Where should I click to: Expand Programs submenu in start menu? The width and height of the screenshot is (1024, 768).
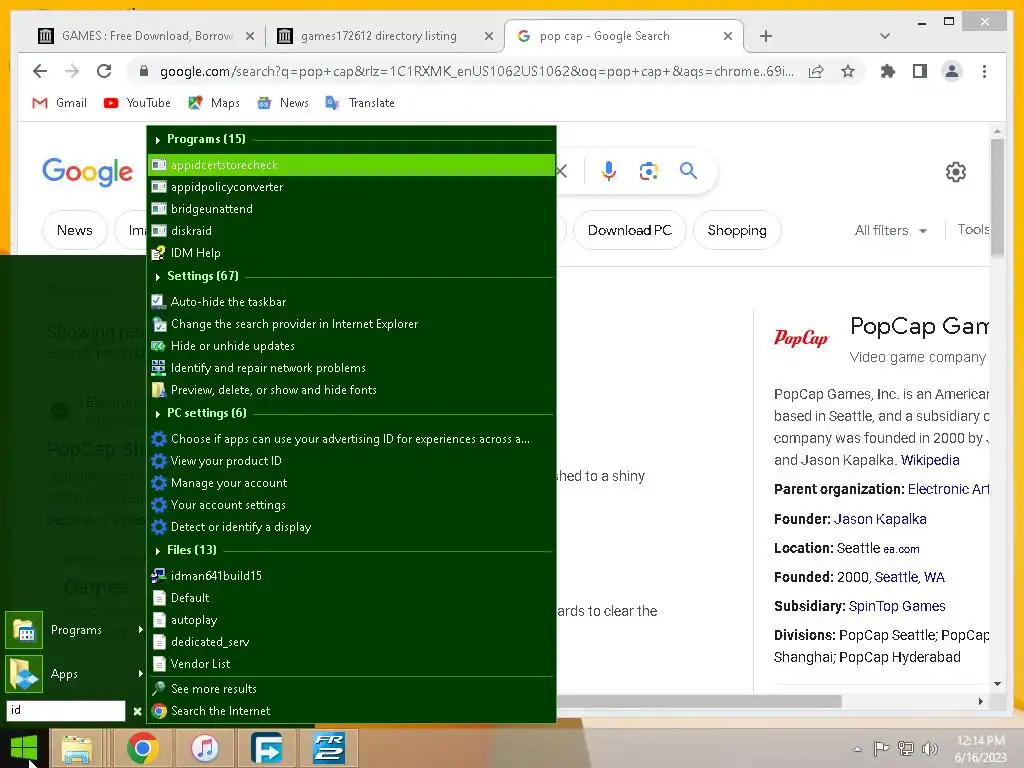pos(74,630)
